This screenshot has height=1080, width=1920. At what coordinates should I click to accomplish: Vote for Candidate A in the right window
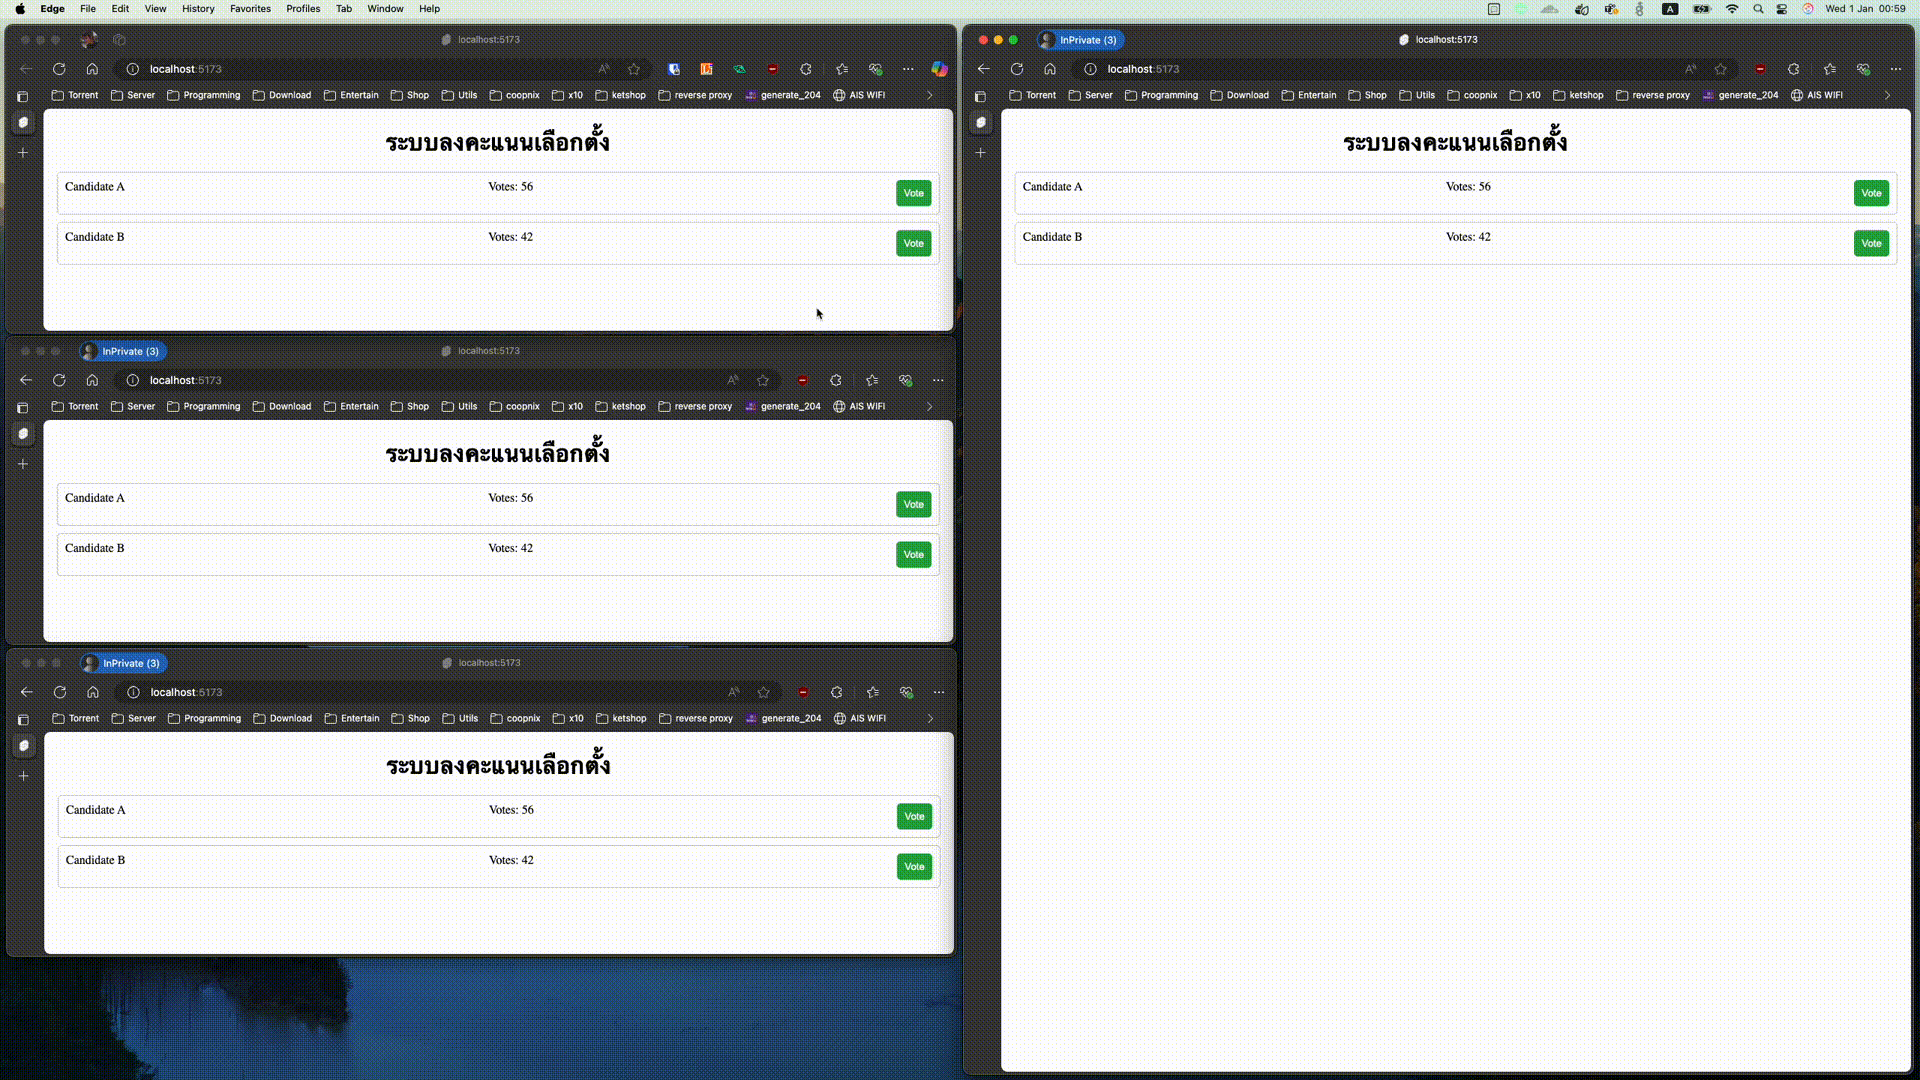click(x=1871, y=193)
